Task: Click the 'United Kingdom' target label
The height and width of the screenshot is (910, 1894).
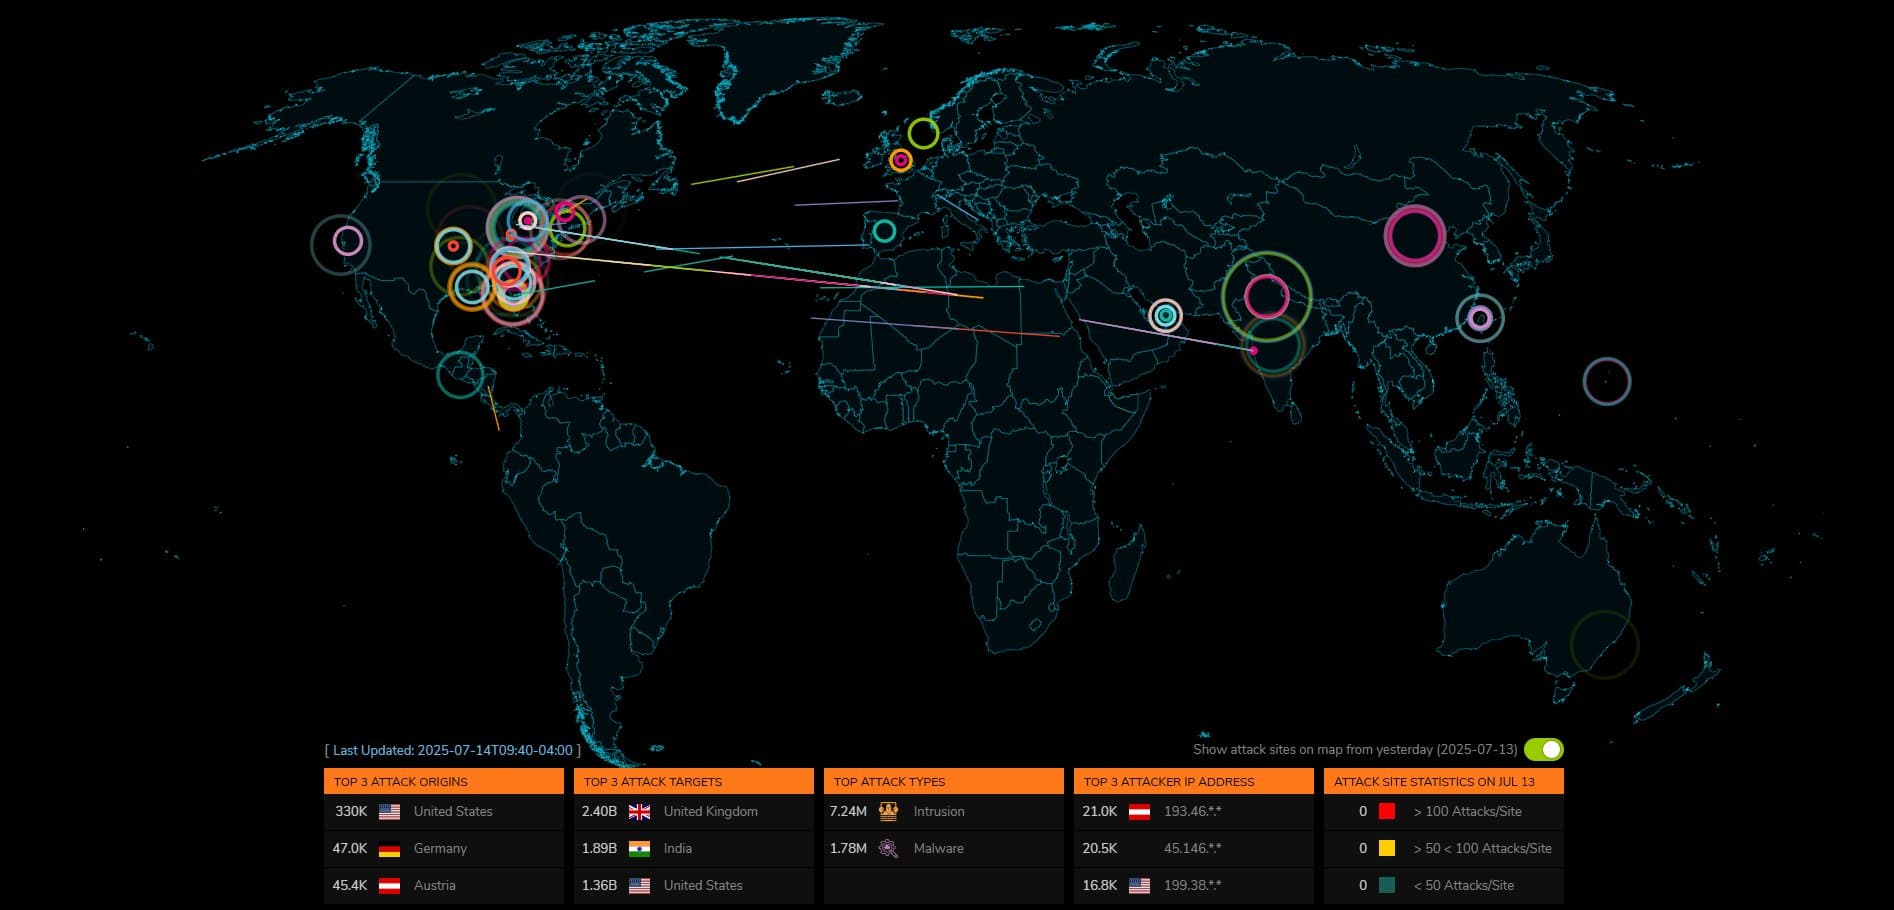Action: click(711, 811)
